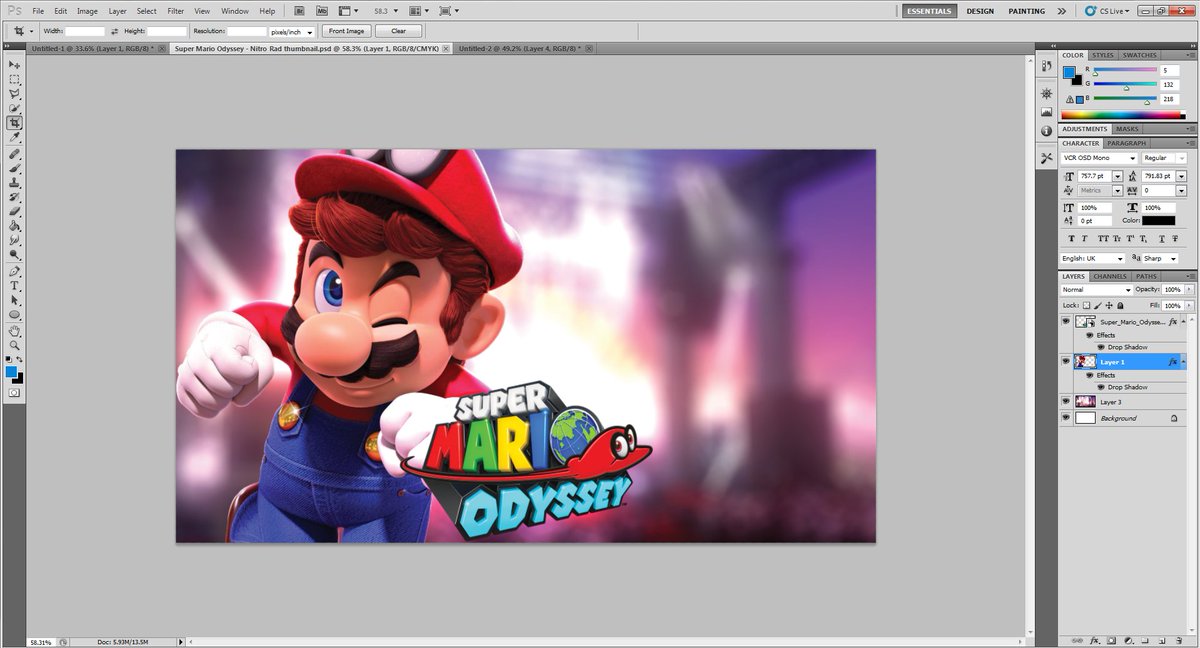Expand the pixels/inch resolution unit dropdown

(293, 31)
